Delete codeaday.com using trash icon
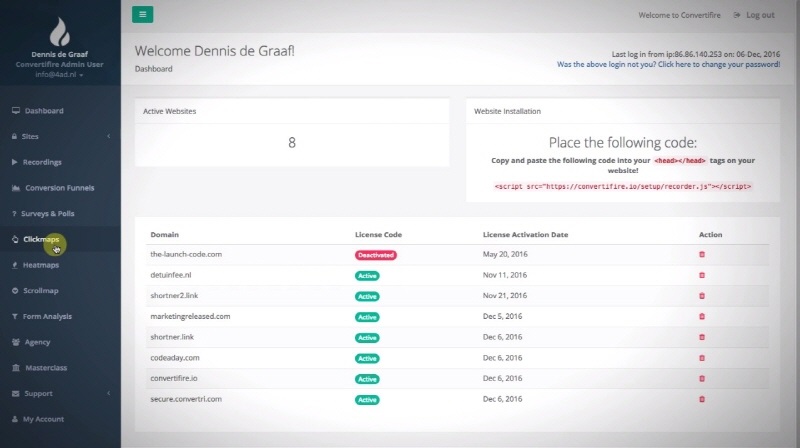The width and height of the screenshot is (800, 448). pos(702,358)
